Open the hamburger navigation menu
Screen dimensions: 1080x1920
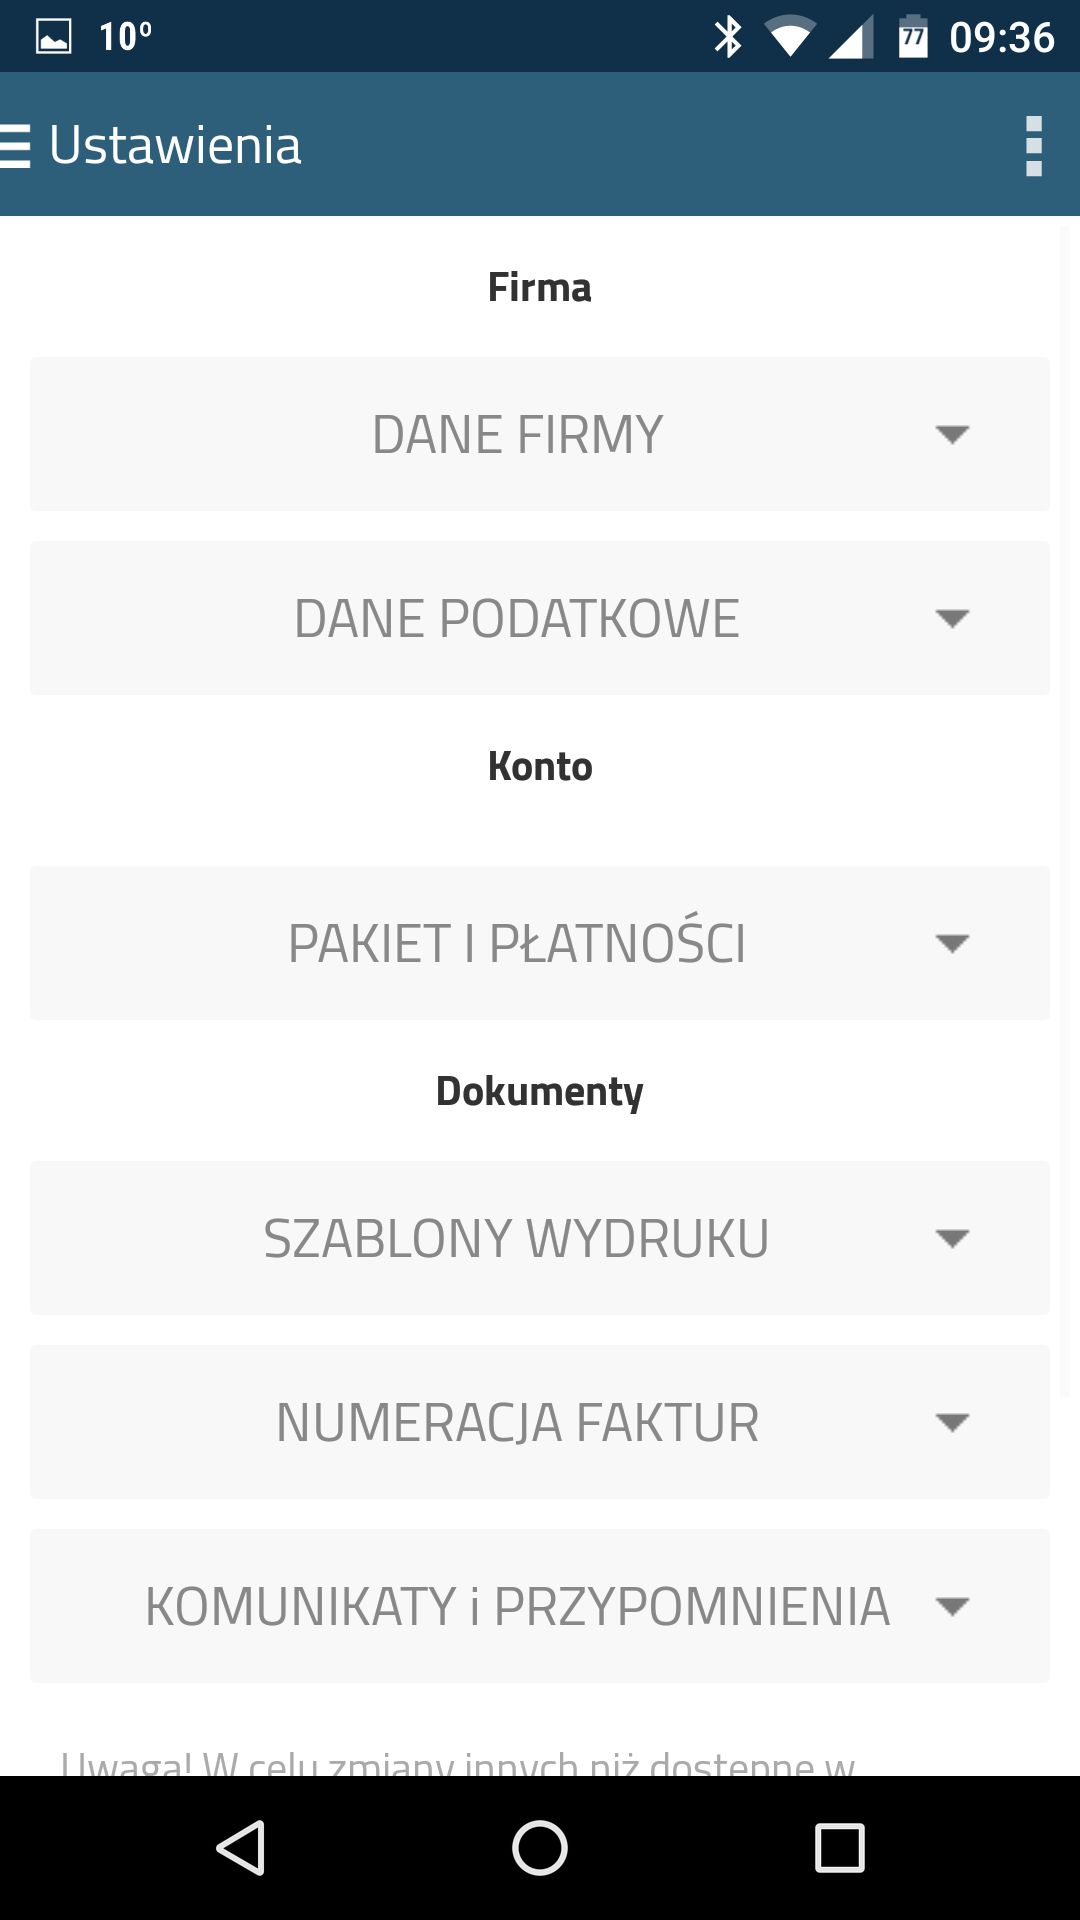click(15, 146)
